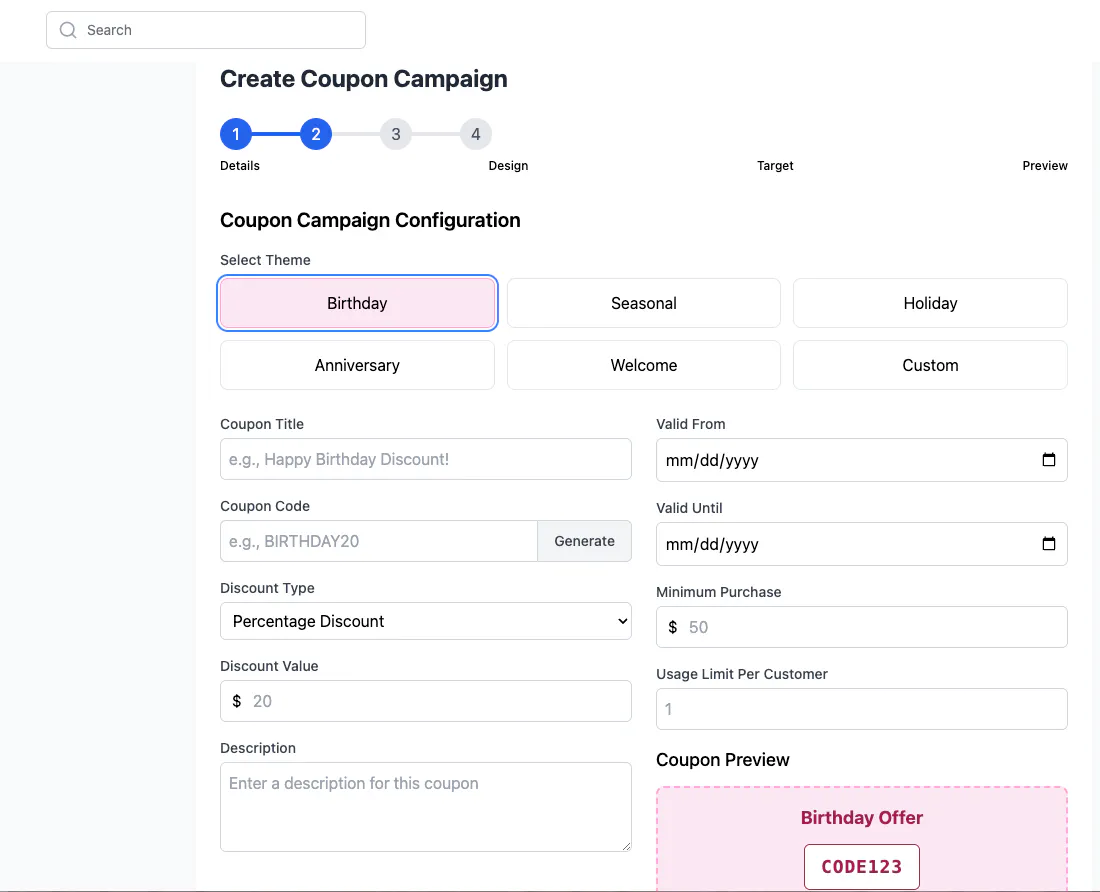Viewport: 1100px width, 892px height.
Task: Click the Target step label
Action: click(774, 165)
